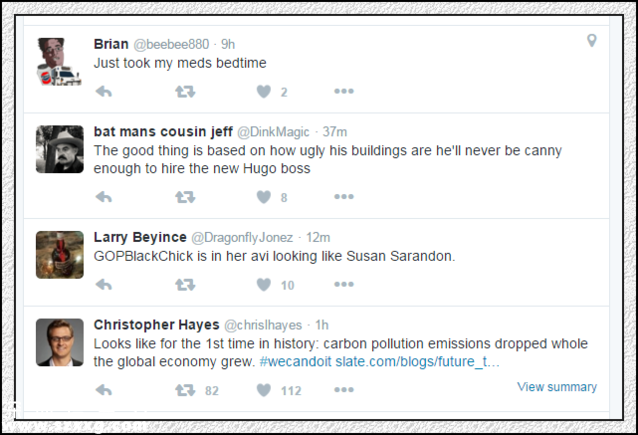Open the slate.com blog link
The image size is (638, 435).
[x=417, y=361]
